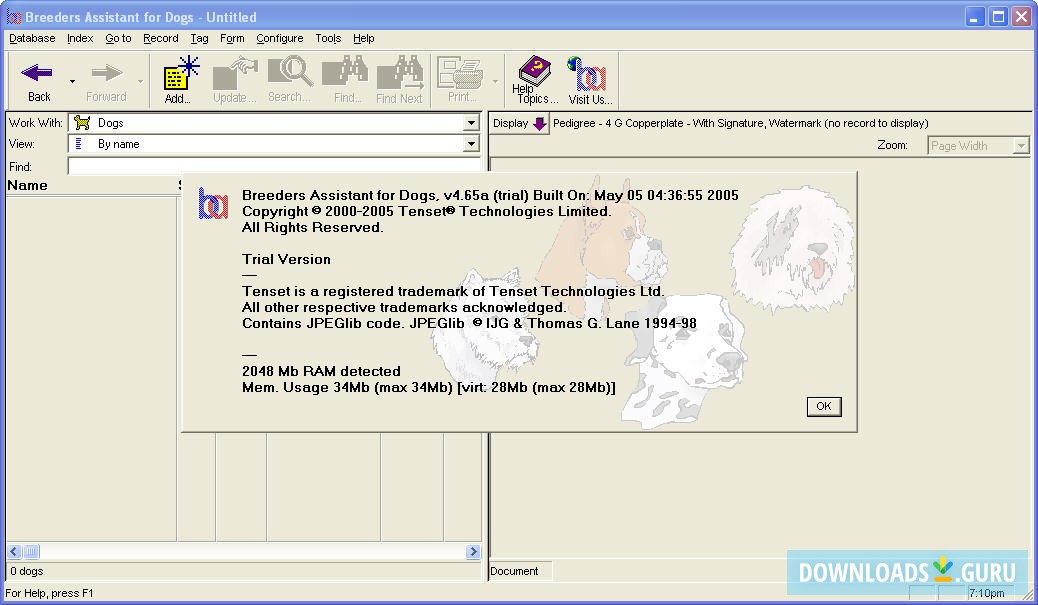Open the Tag menu
The height and width of the screenshot is (605, 1038).
click(199, 38)
